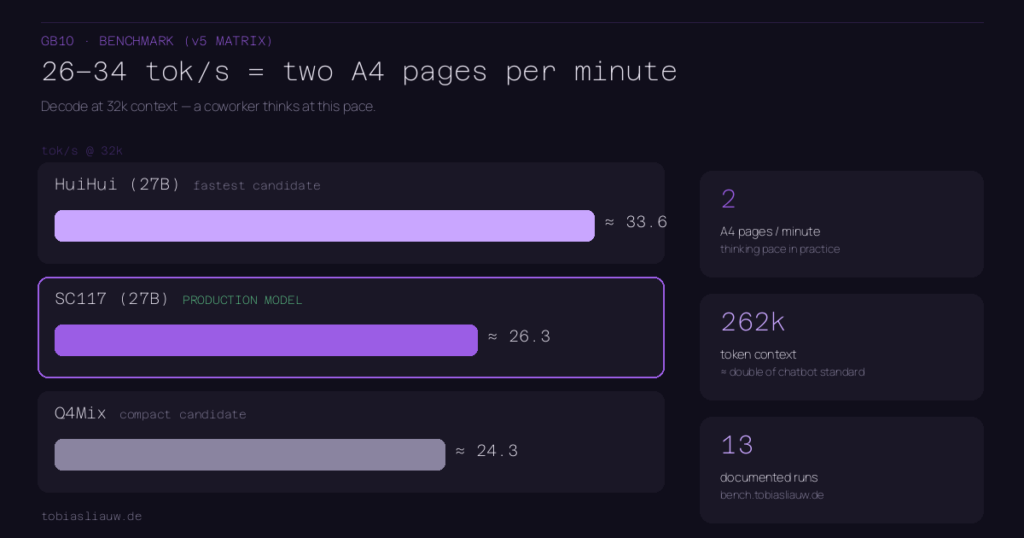Click '≈ double of chatbot standard' caption

792,372
